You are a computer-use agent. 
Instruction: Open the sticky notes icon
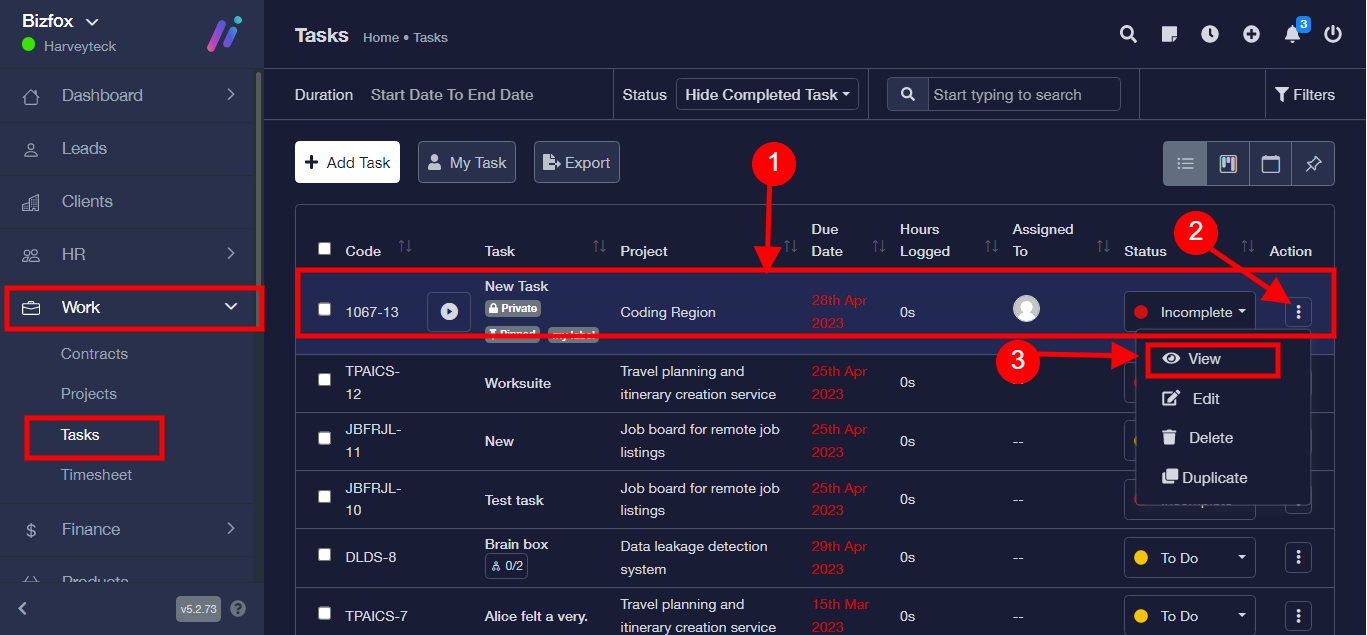pos(1169,34)
